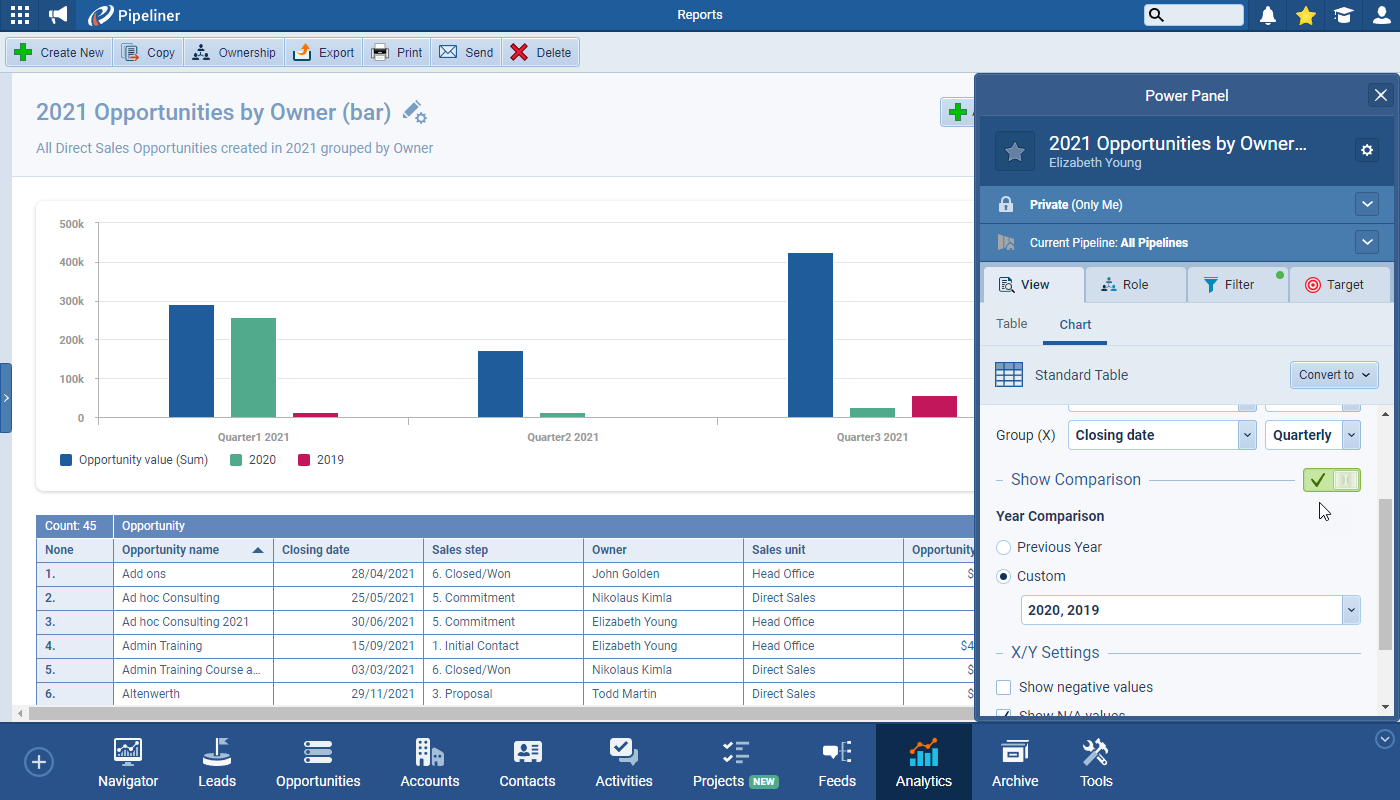Disable the Show Comparison toggle
Screen dimensions: 1400x800
(x=1331, y=480)
